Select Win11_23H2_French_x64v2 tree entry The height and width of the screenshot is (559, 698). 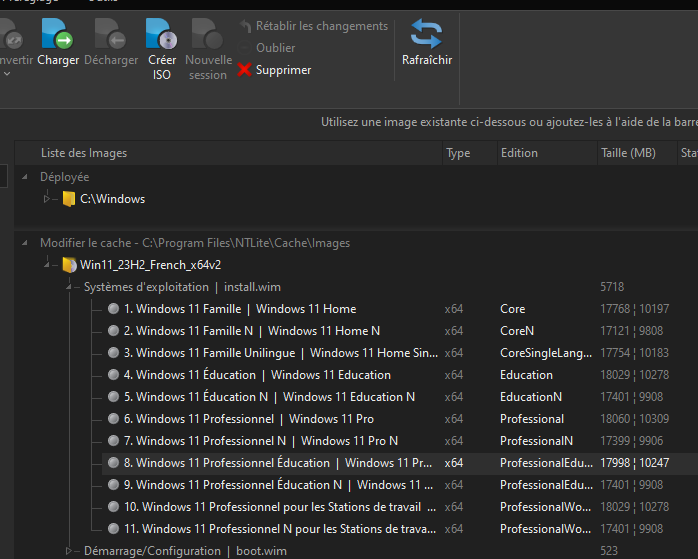pyautogui.click(x=150, y=265)
